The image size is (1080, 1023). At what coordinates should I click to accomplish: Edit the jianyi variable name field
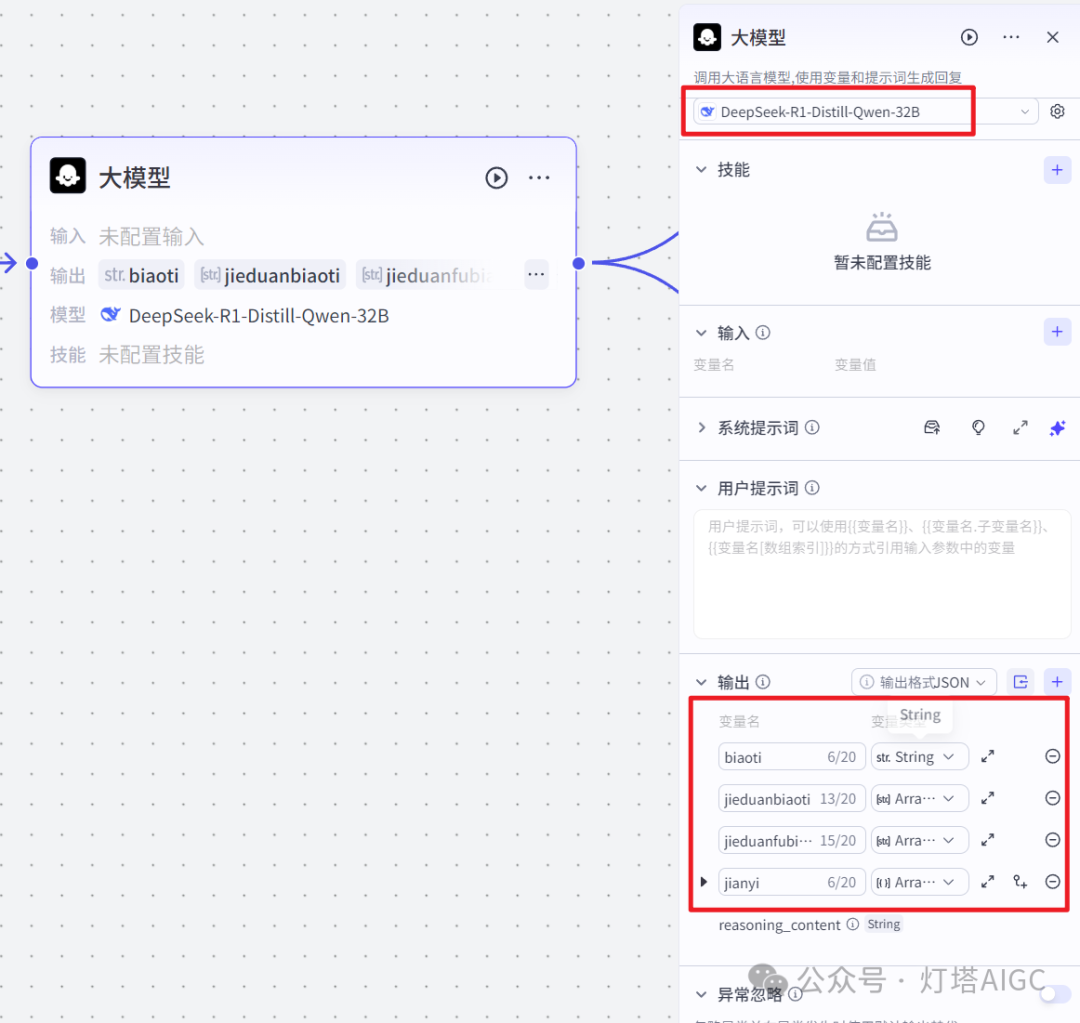tap(791, 882)
